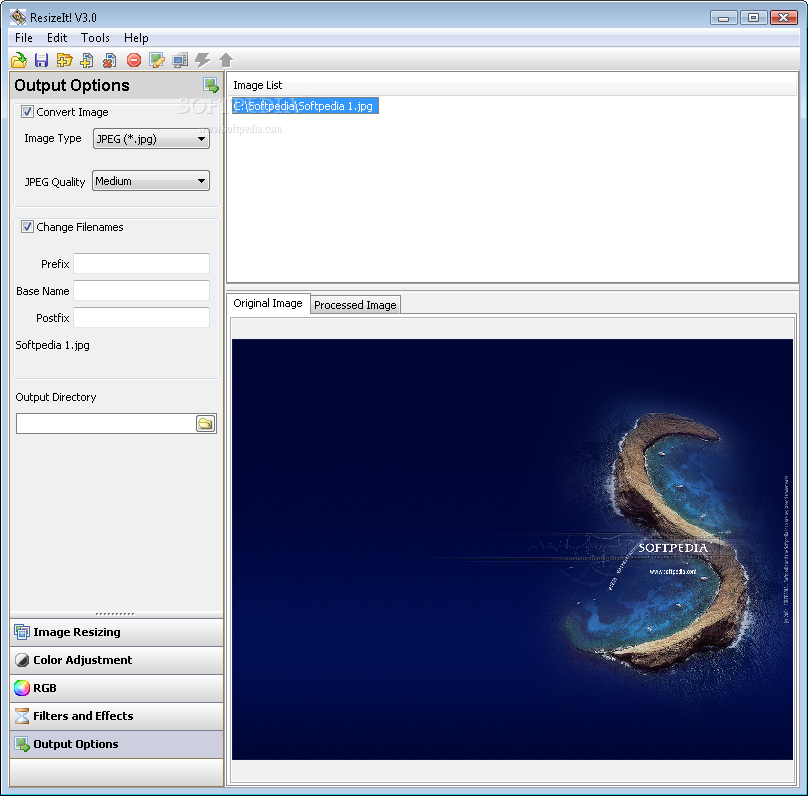This screenshot has width=808, height=796.
Task: Click the computer monitor toolbar icon
Action: click(x=180, y=60)
